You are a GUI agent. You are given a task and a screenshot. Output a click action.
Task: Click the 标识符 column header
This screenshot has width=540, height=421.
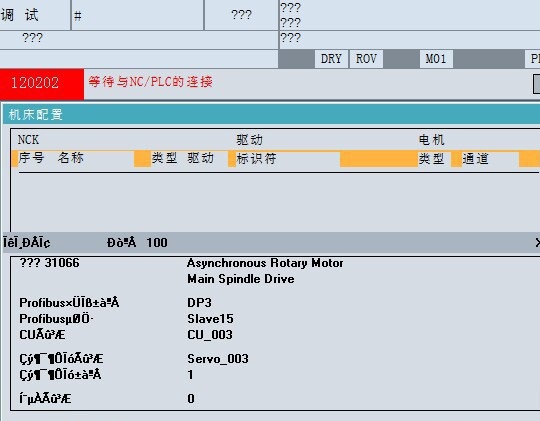[x=256, y=159]
